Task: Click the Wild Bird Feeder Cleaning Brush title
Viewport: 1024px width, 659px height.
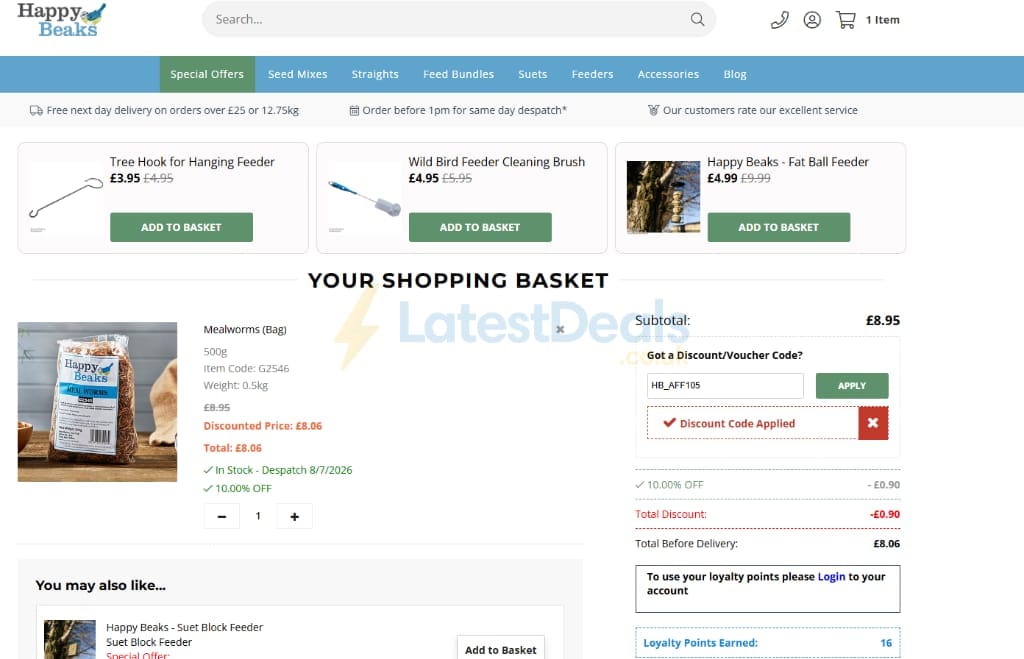Action: click(496, 162)
